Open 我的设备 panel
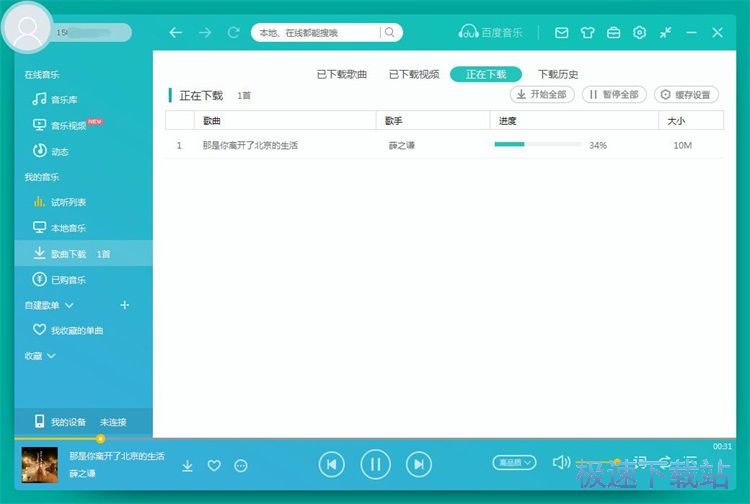The width and height of the screenshot is (750, 504). [x=83, y=422]
